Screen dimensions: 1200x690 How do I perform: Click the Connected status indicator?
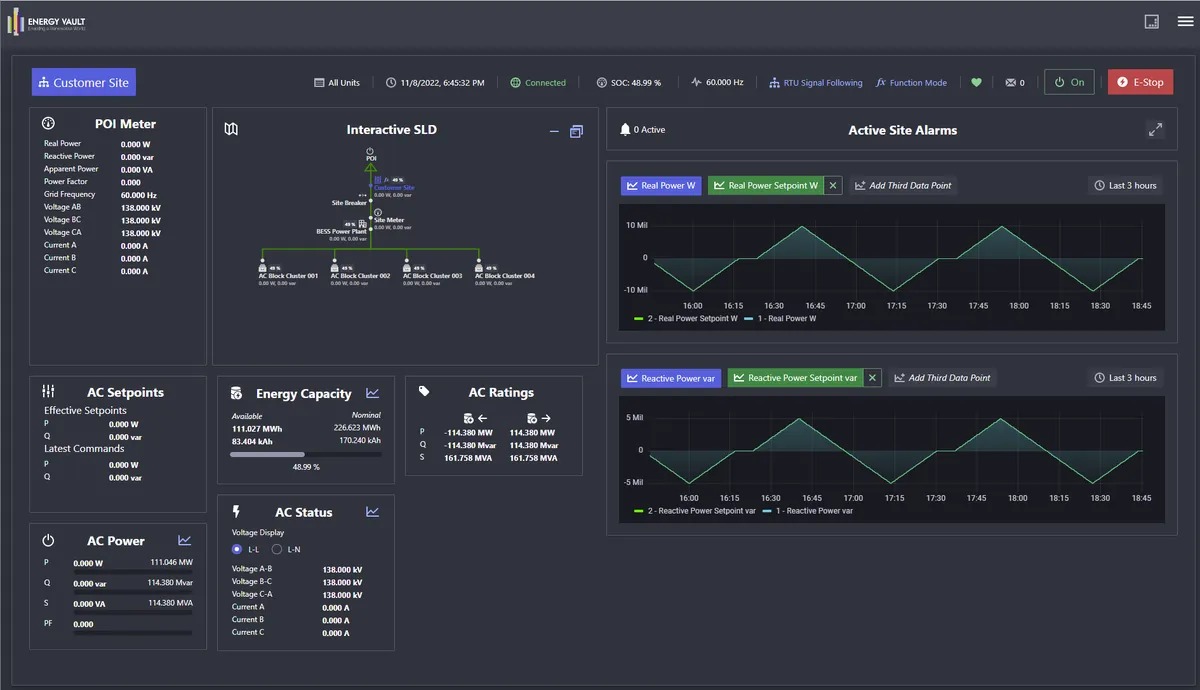[538, 83]
